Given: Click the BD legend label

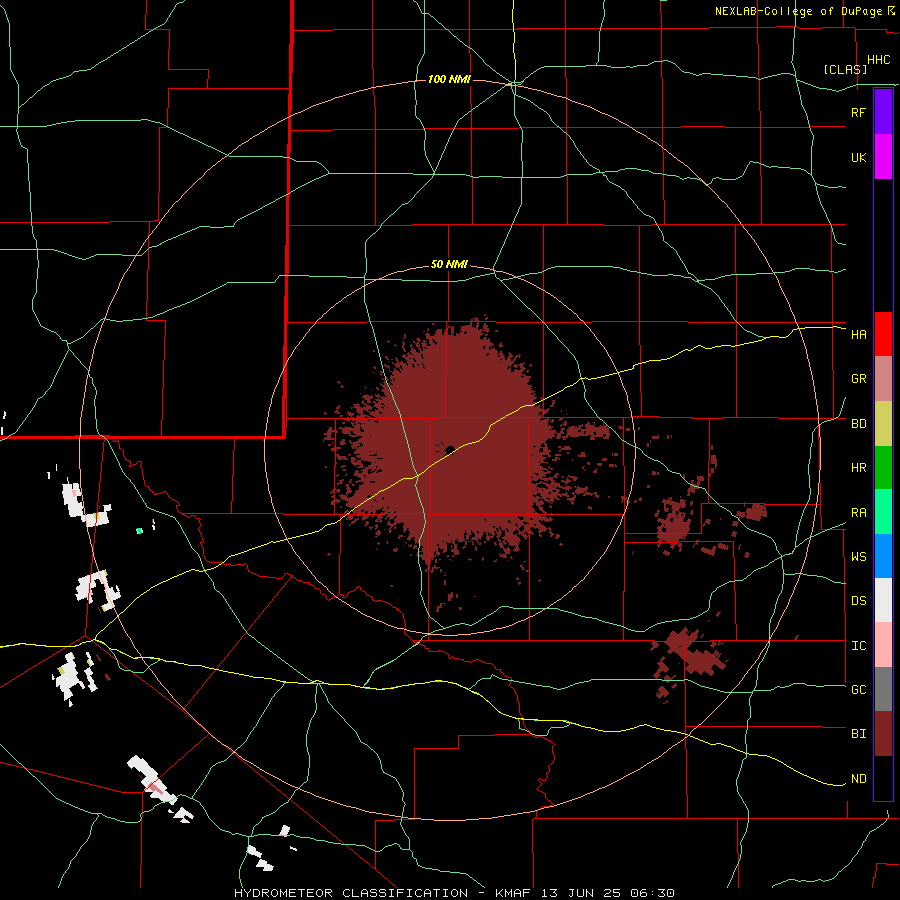Looking at the screenshot, I should click(x=858, y=424).
